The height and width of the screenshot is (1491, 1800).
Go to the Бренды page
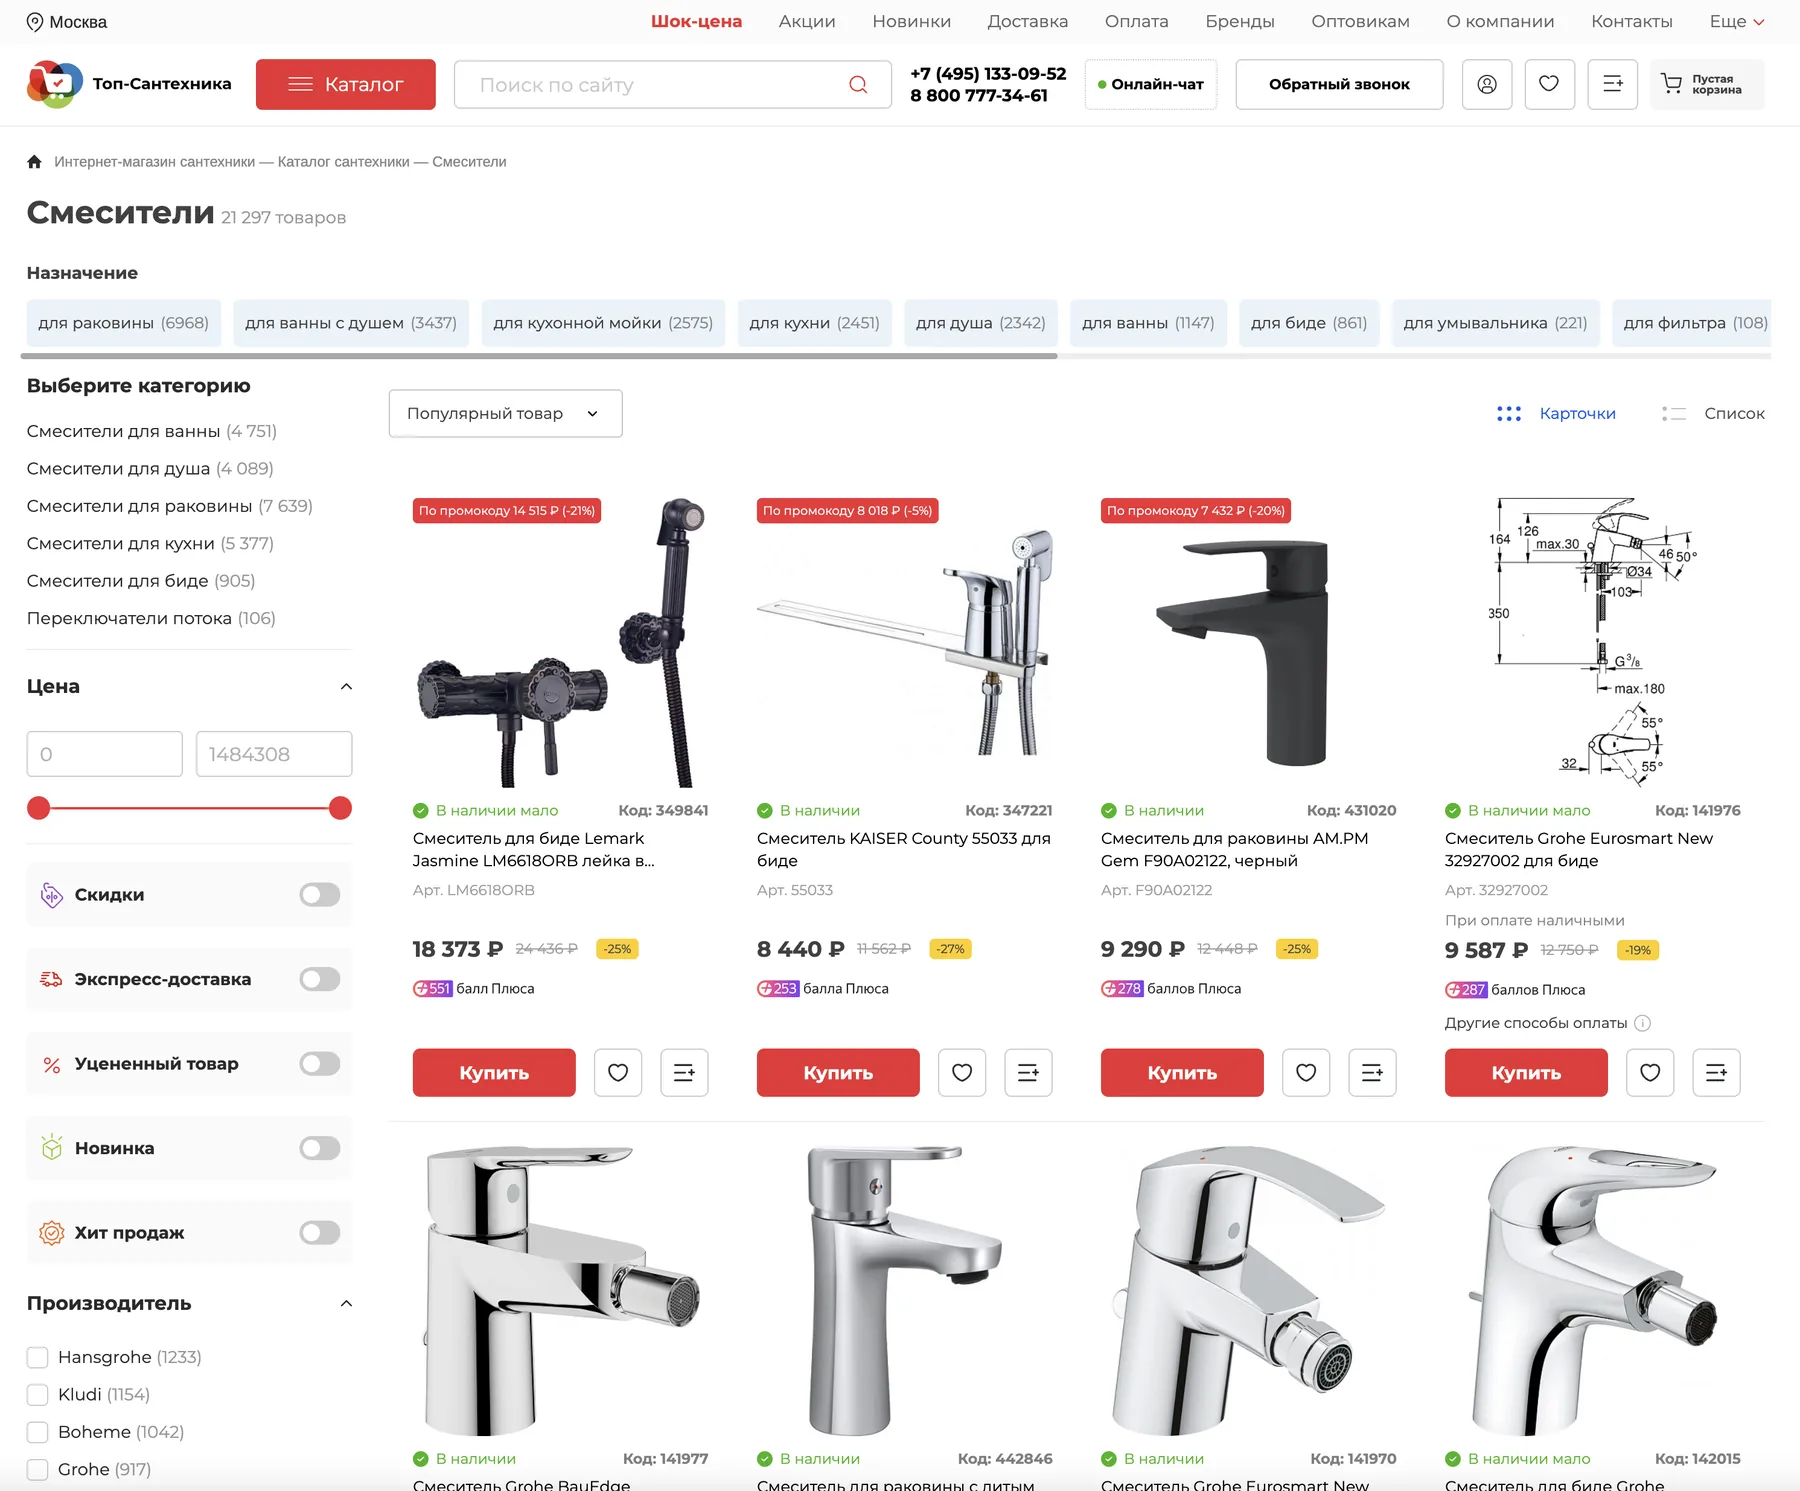[1240, 22]
